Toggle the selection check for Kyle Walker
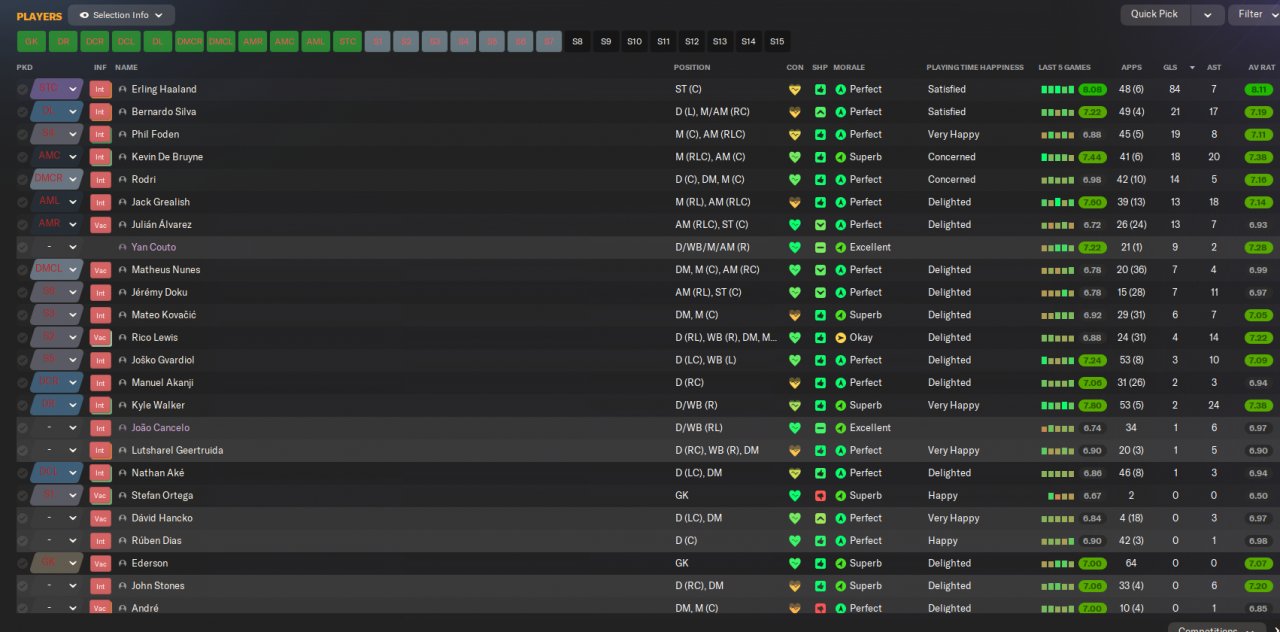This screenshot has height=632, width=1280. [22, 405]
